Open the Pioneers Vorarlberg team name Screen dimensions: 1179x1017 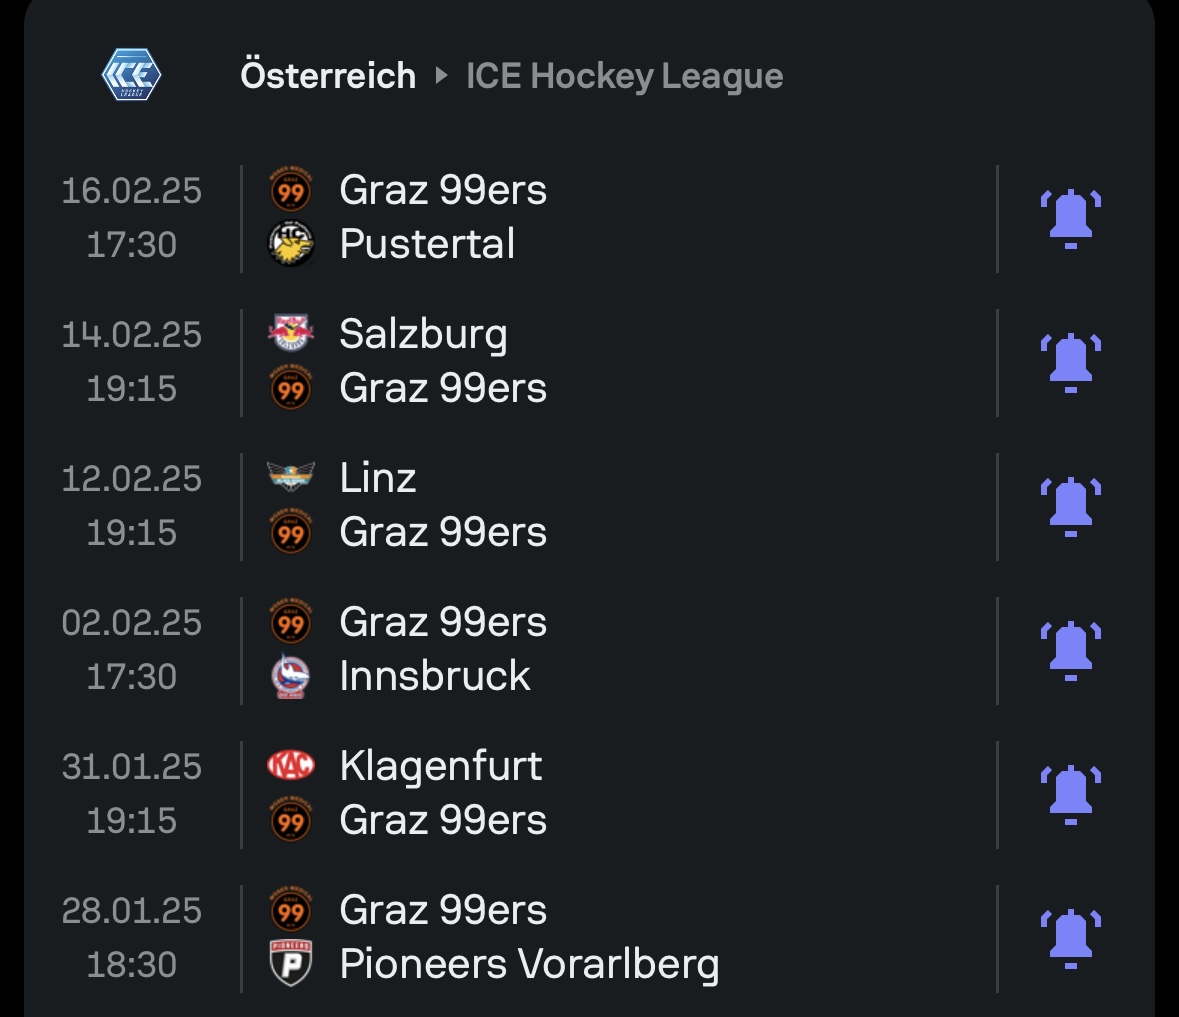click(529, 964)
